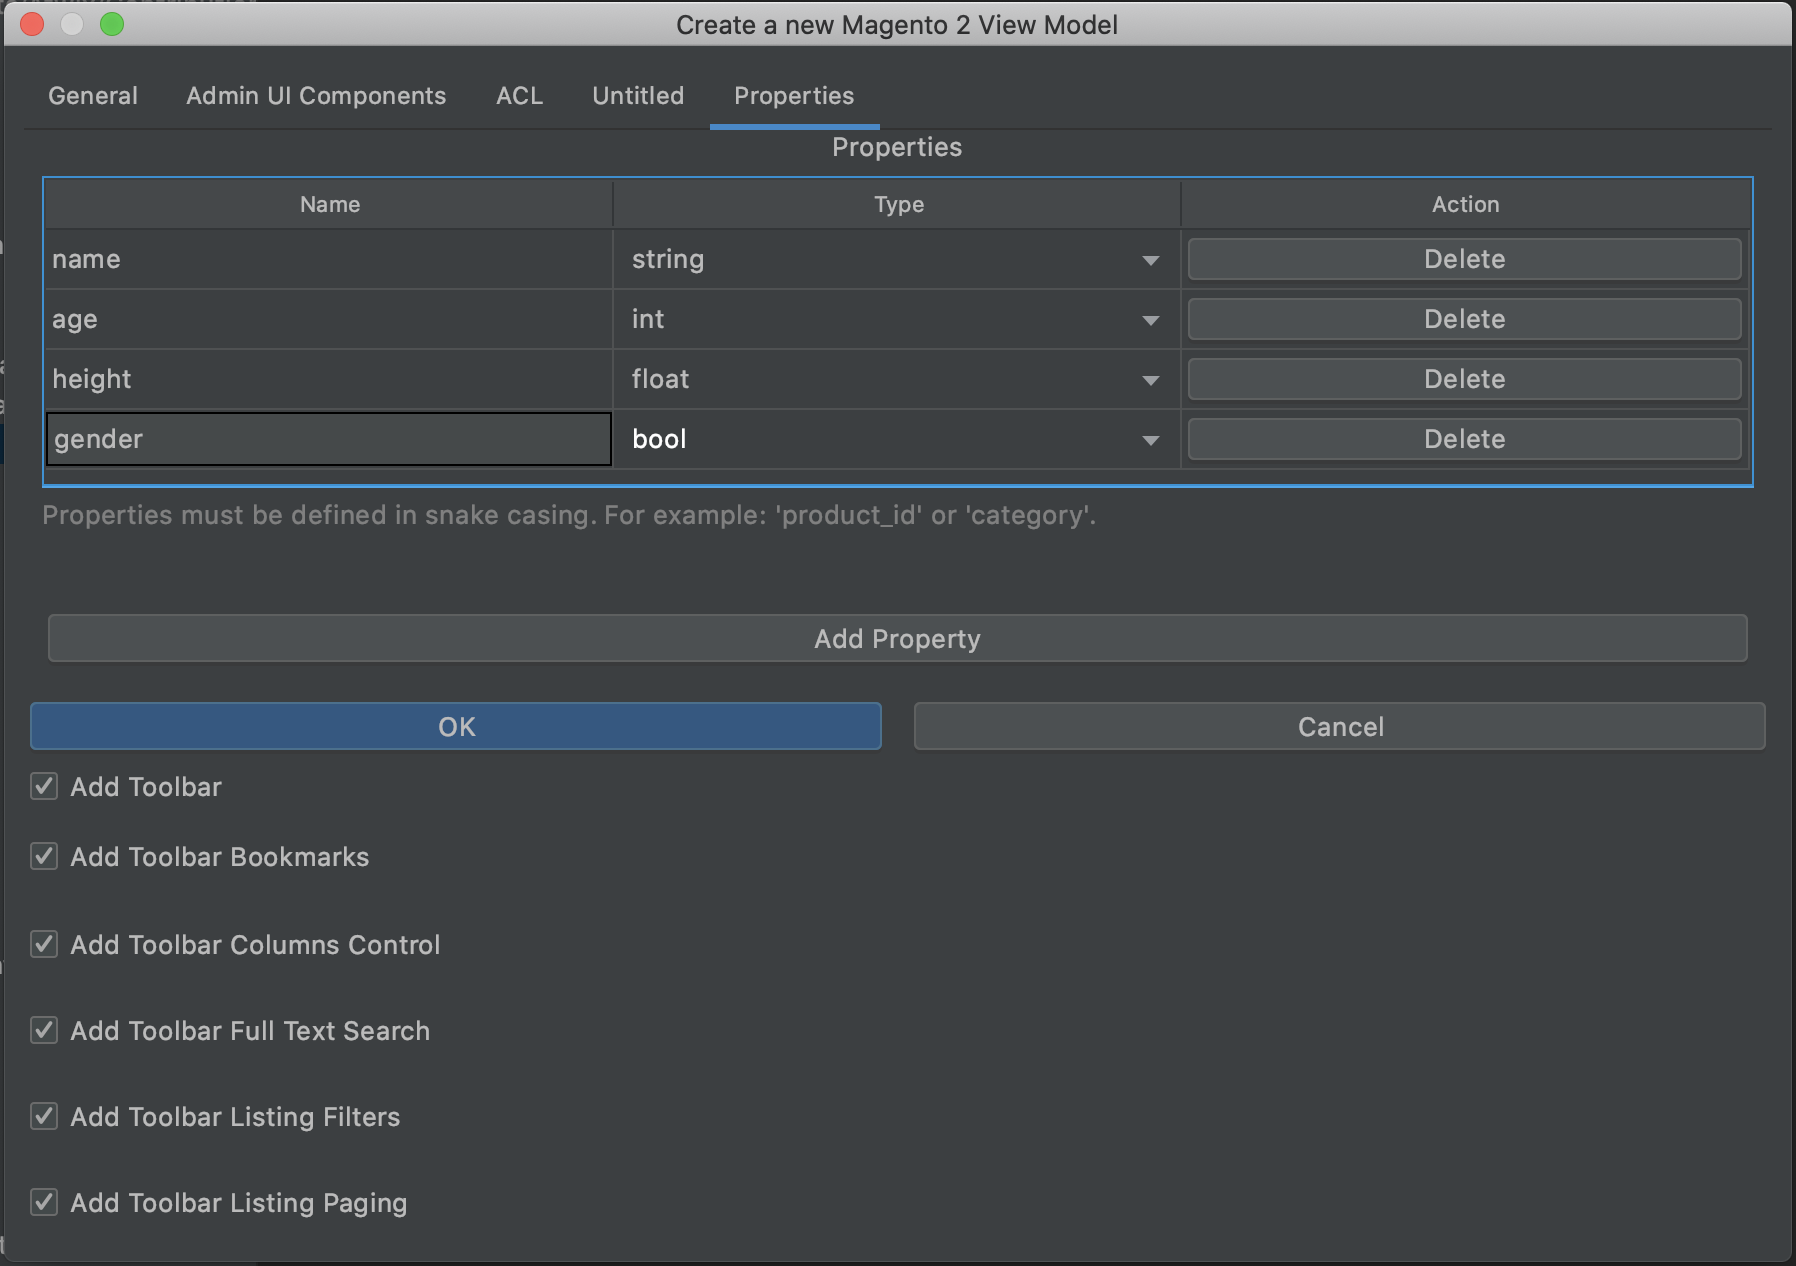Click the Action column header
Image resolution: width=1796 pixels, height=1266 pixels.
pos(1465,205)
